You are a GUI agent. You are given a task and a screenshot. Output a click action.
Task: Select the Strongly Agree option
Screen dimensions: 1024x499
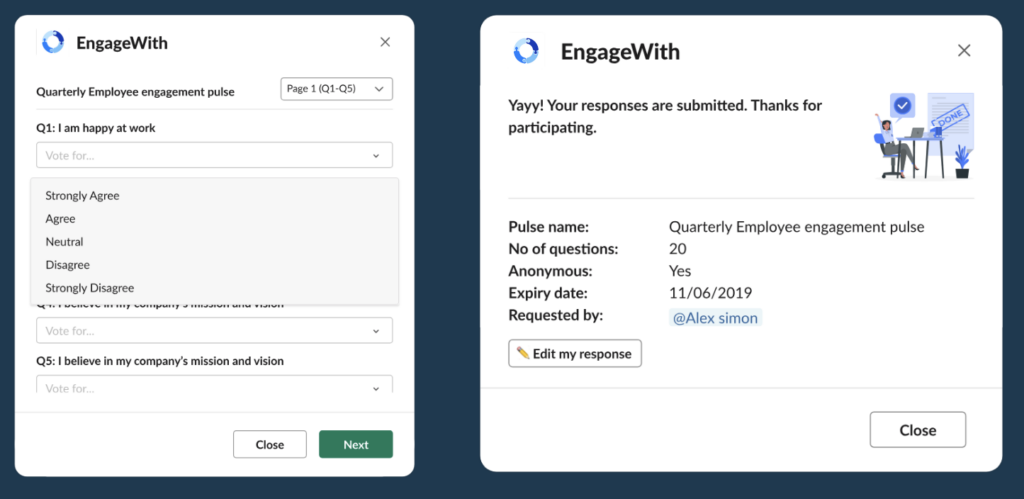[x=82, y=196]
